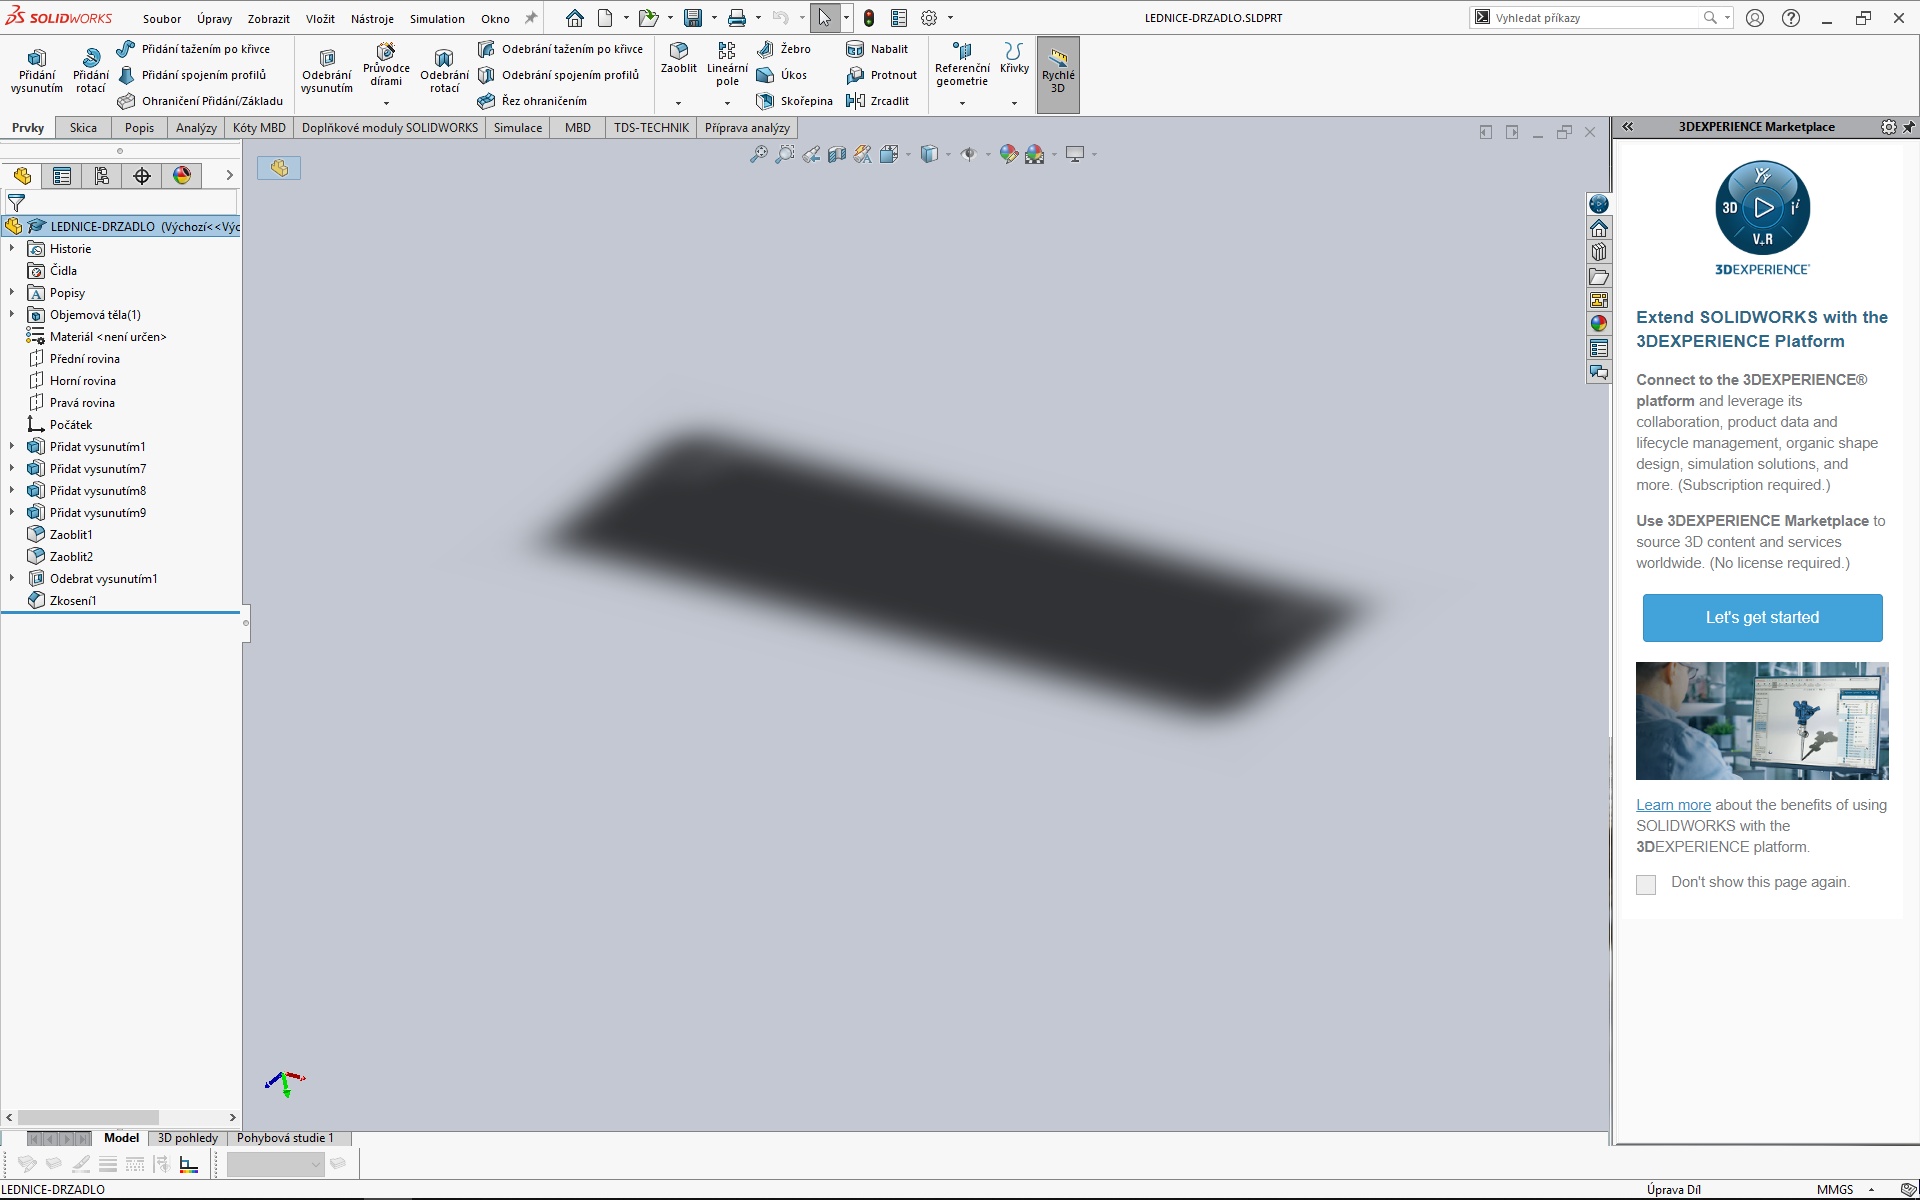The width and height of the screenshot is (1920, 1200).
Task: Open Průvodce dírami hole wizard
Action: (386, 65)
